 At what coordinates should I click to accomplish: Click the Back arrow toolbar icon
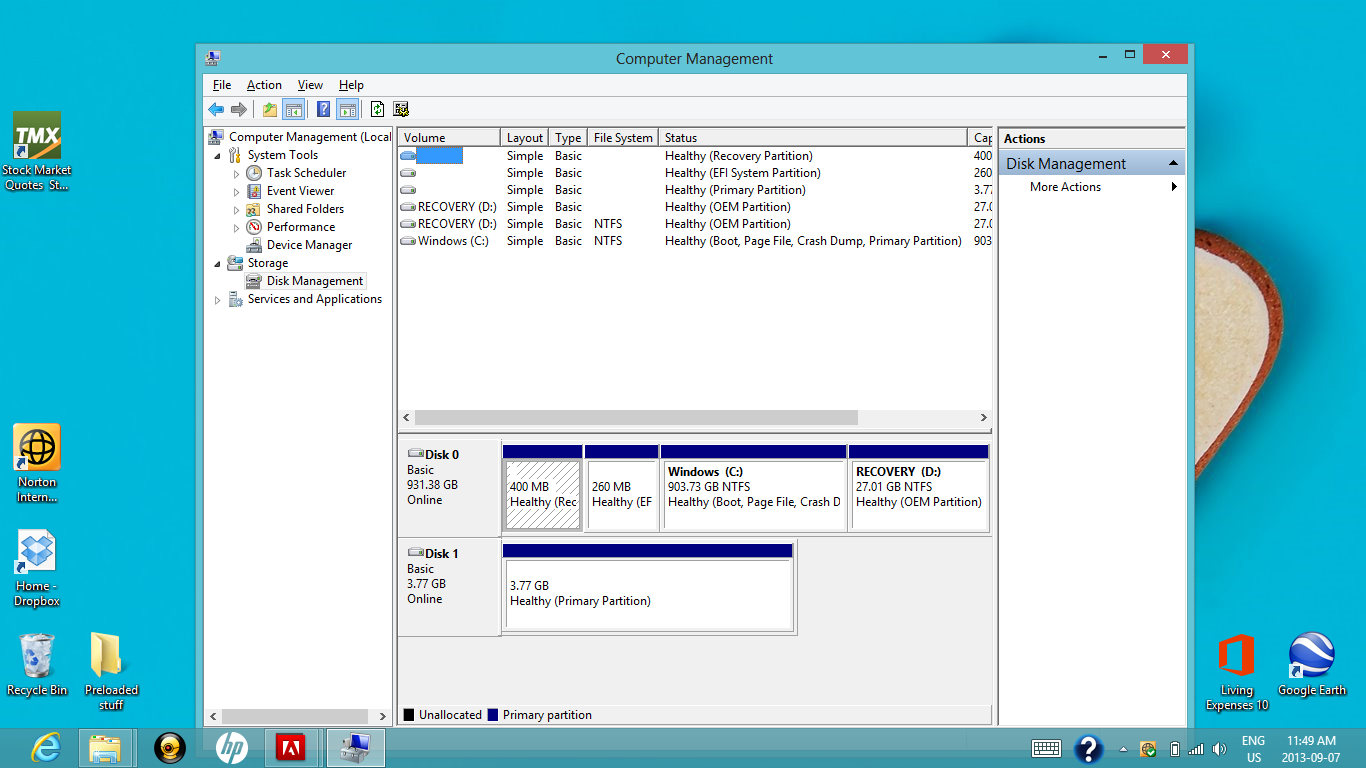pyautogui.click(x=216, y=110)
